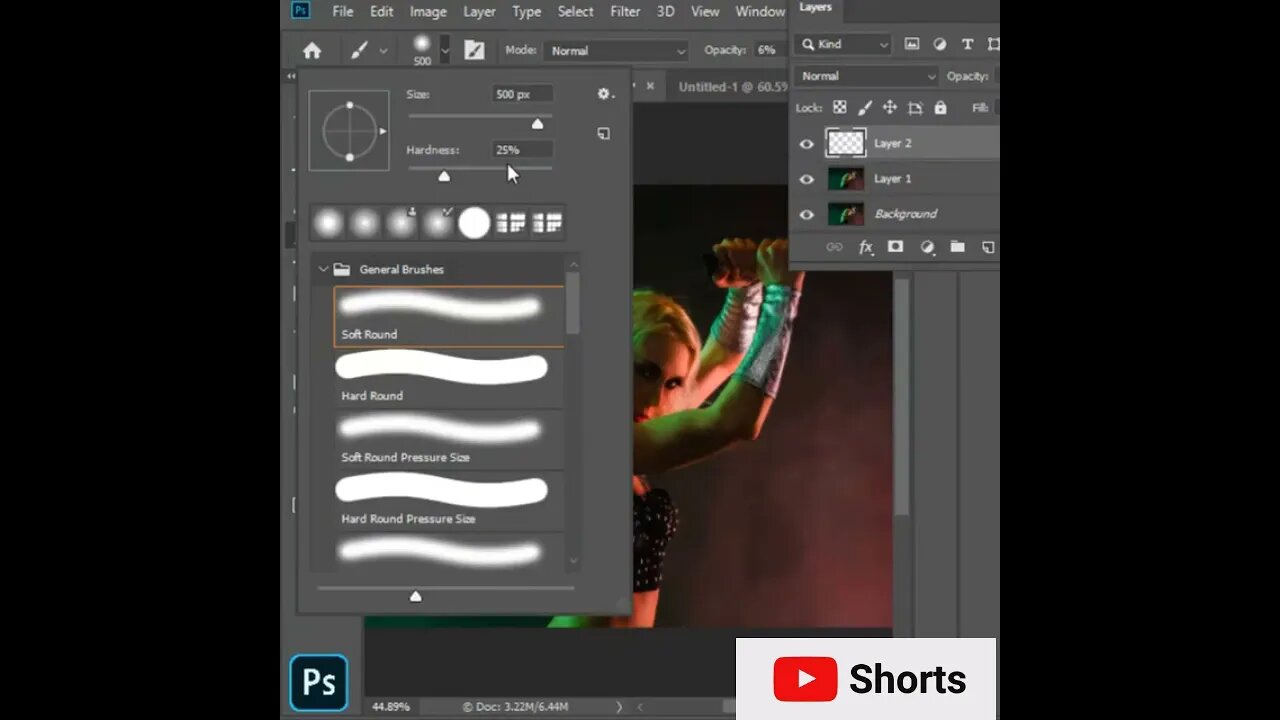Open the Layer menu

click(479, 11)
